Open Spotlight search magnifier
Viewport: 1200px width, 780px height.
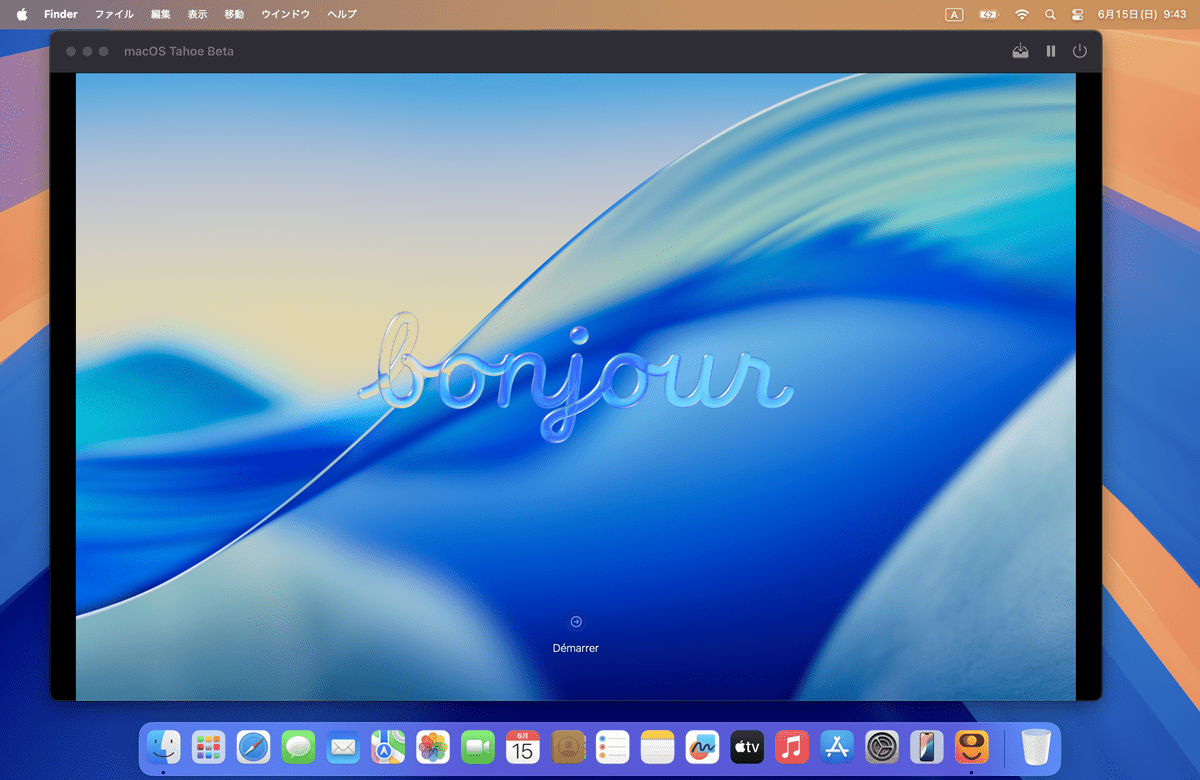coord(1050,15)
